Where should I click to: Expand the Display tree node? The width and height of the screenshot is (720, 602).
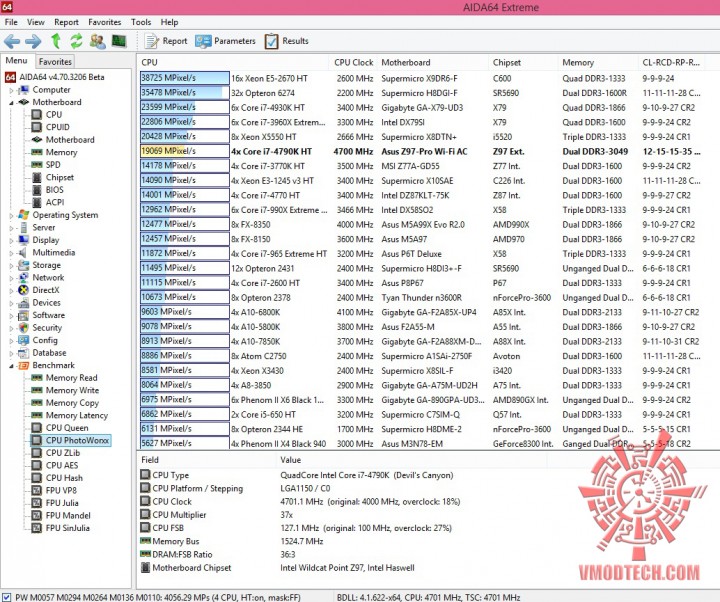(11, 240)
